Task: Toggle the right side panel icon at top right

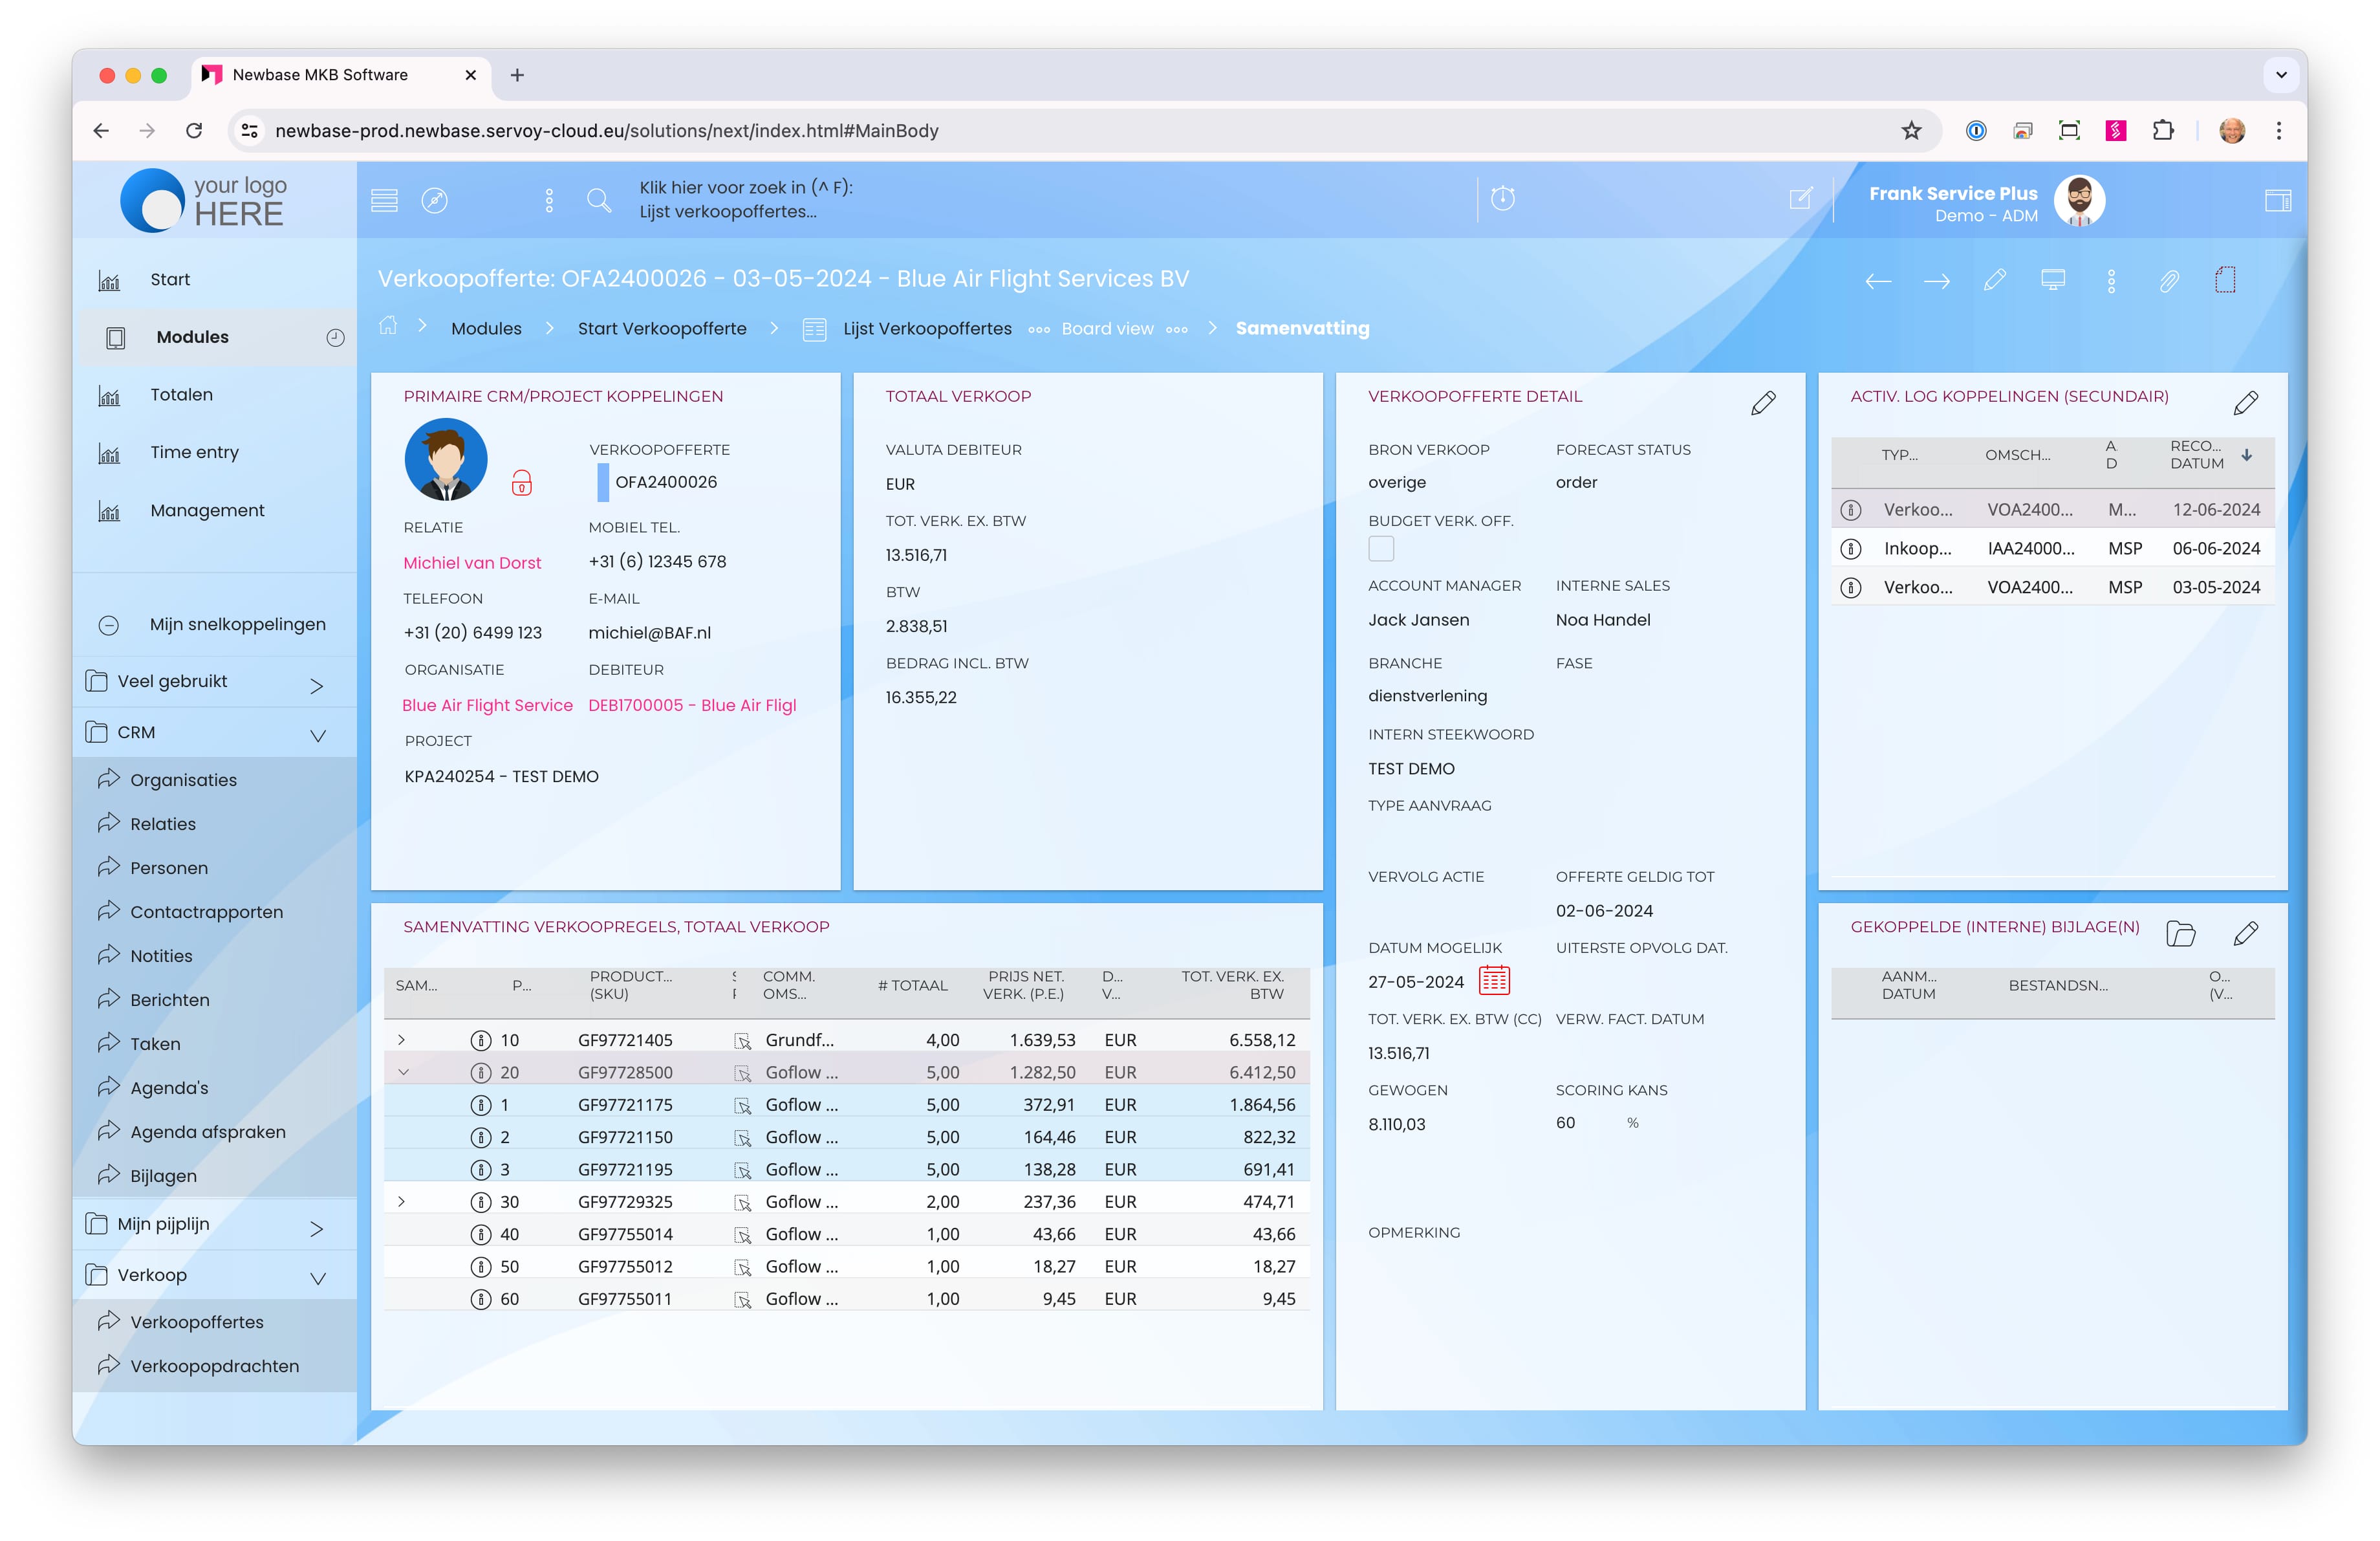Action: tap(2277, 200)
